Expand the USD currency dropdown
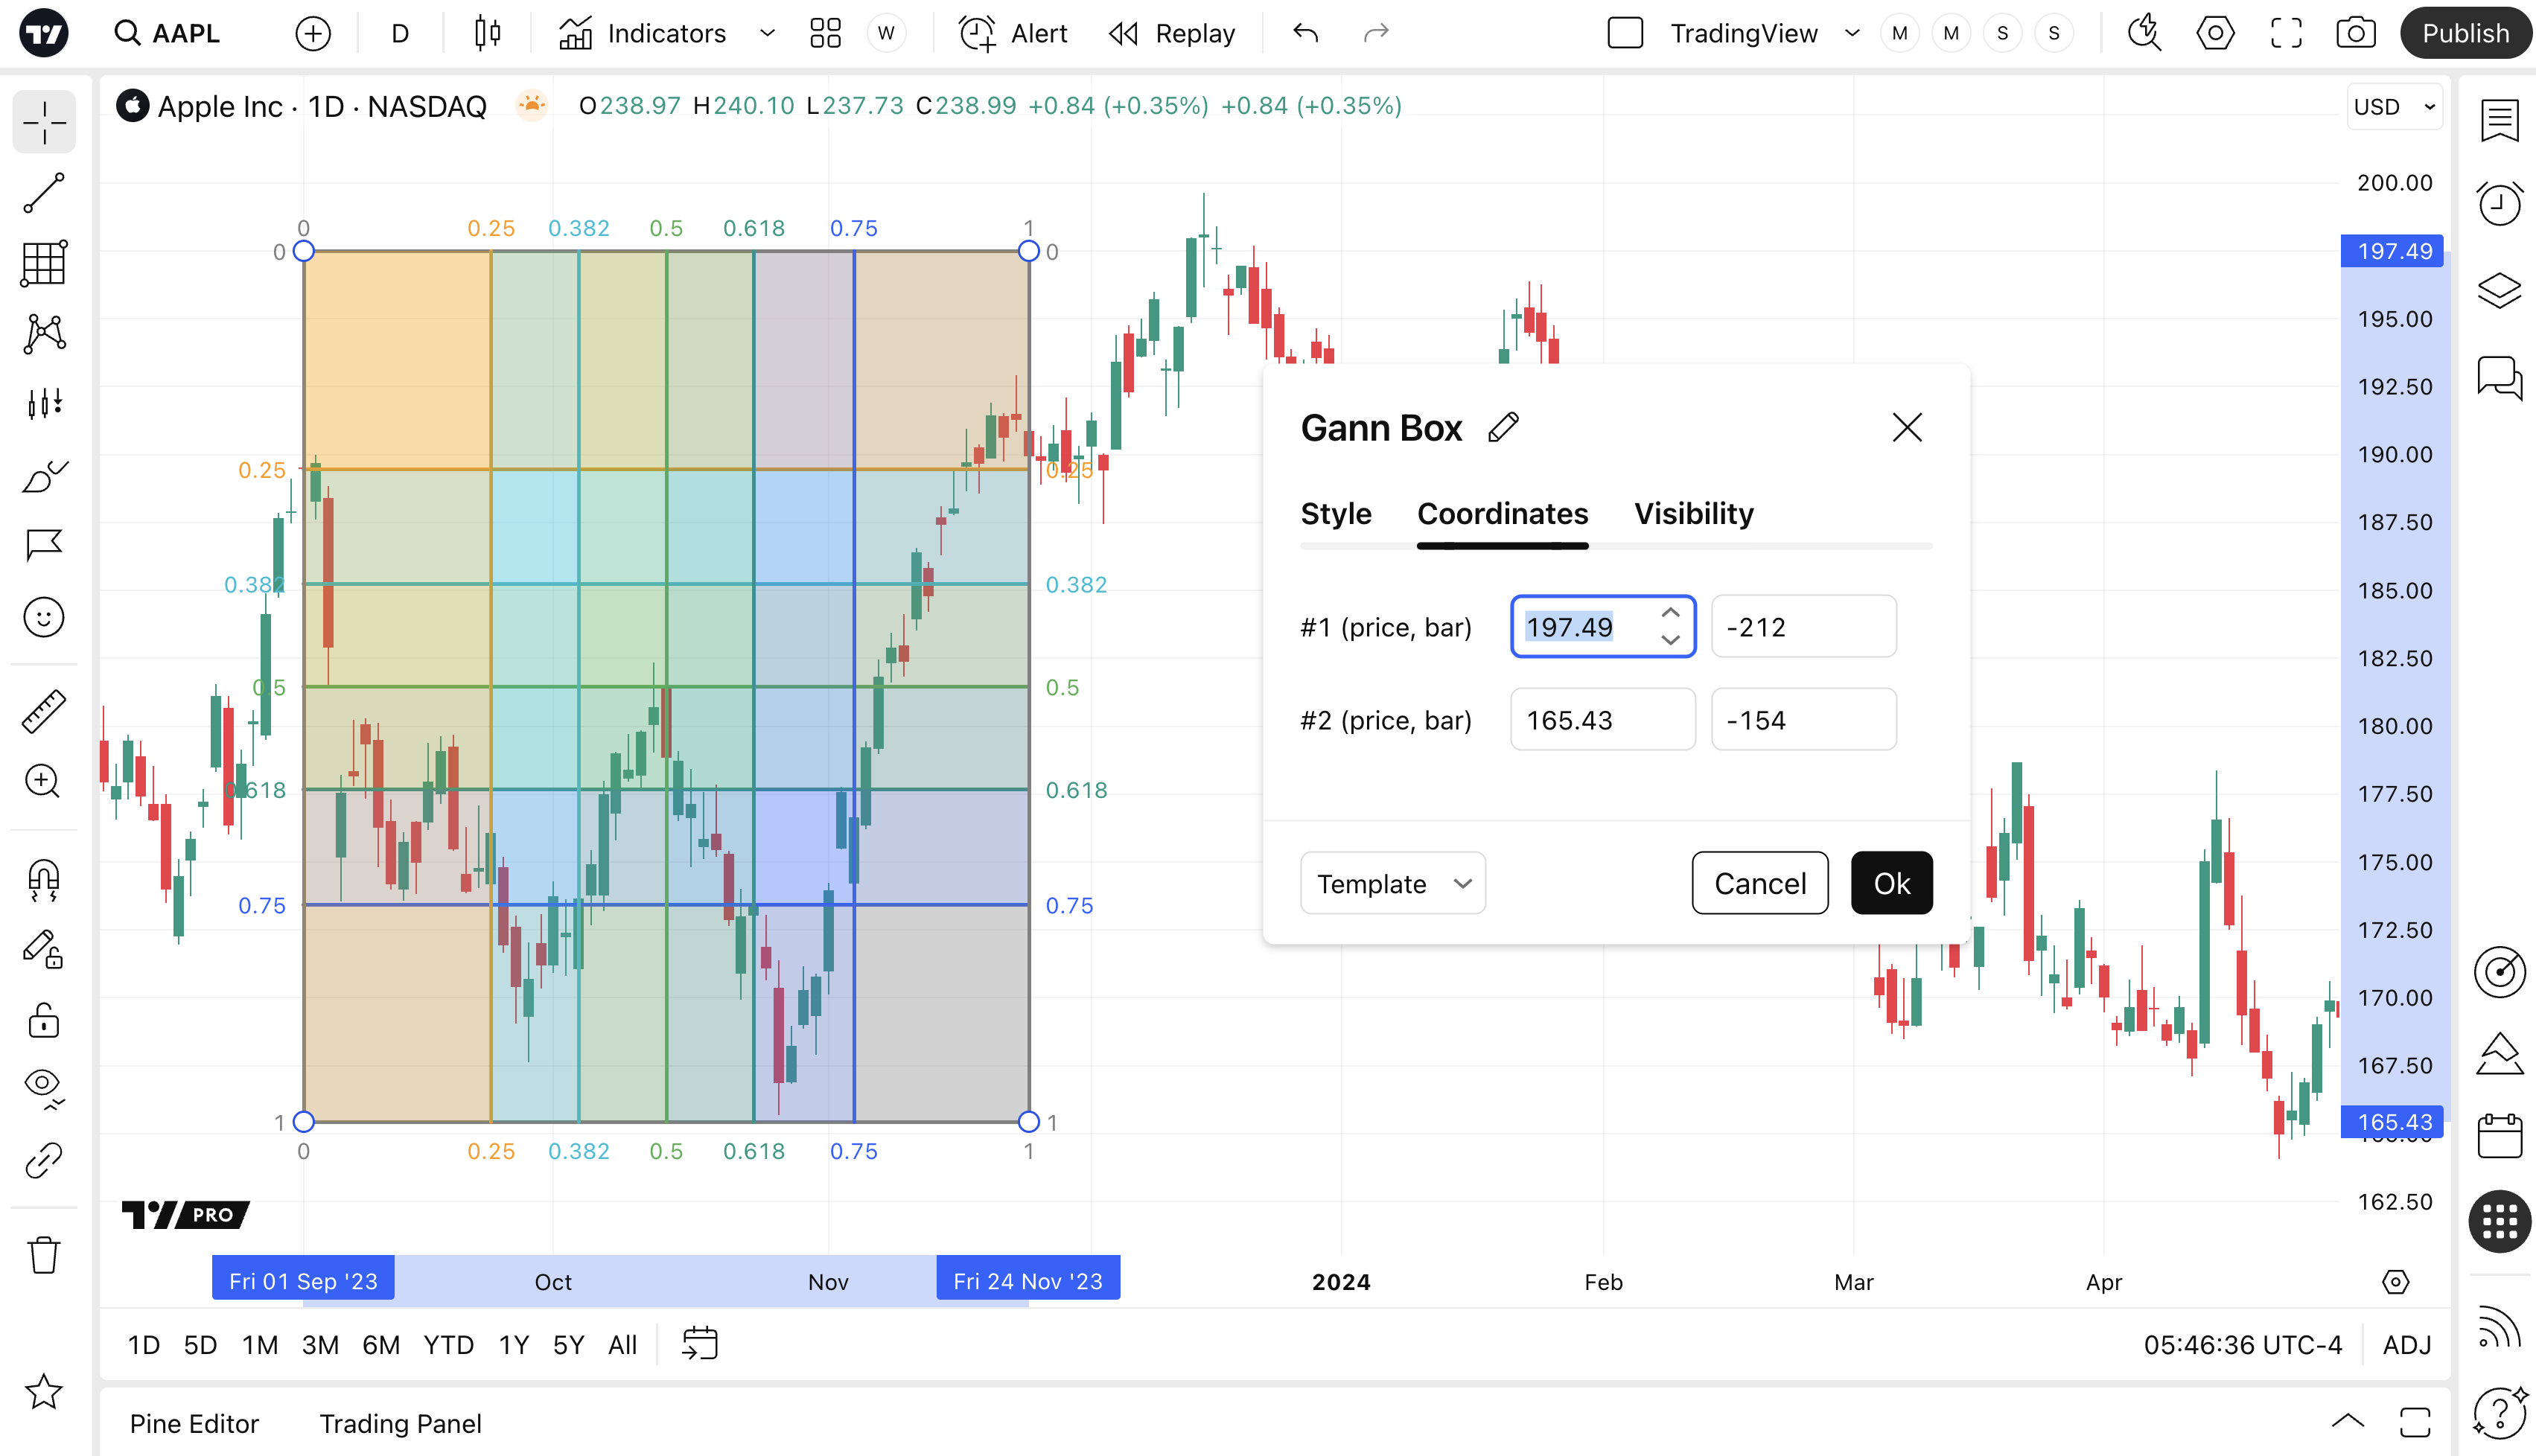Viewport: 2536px width, 1456px height. [x=2394, y=107]
